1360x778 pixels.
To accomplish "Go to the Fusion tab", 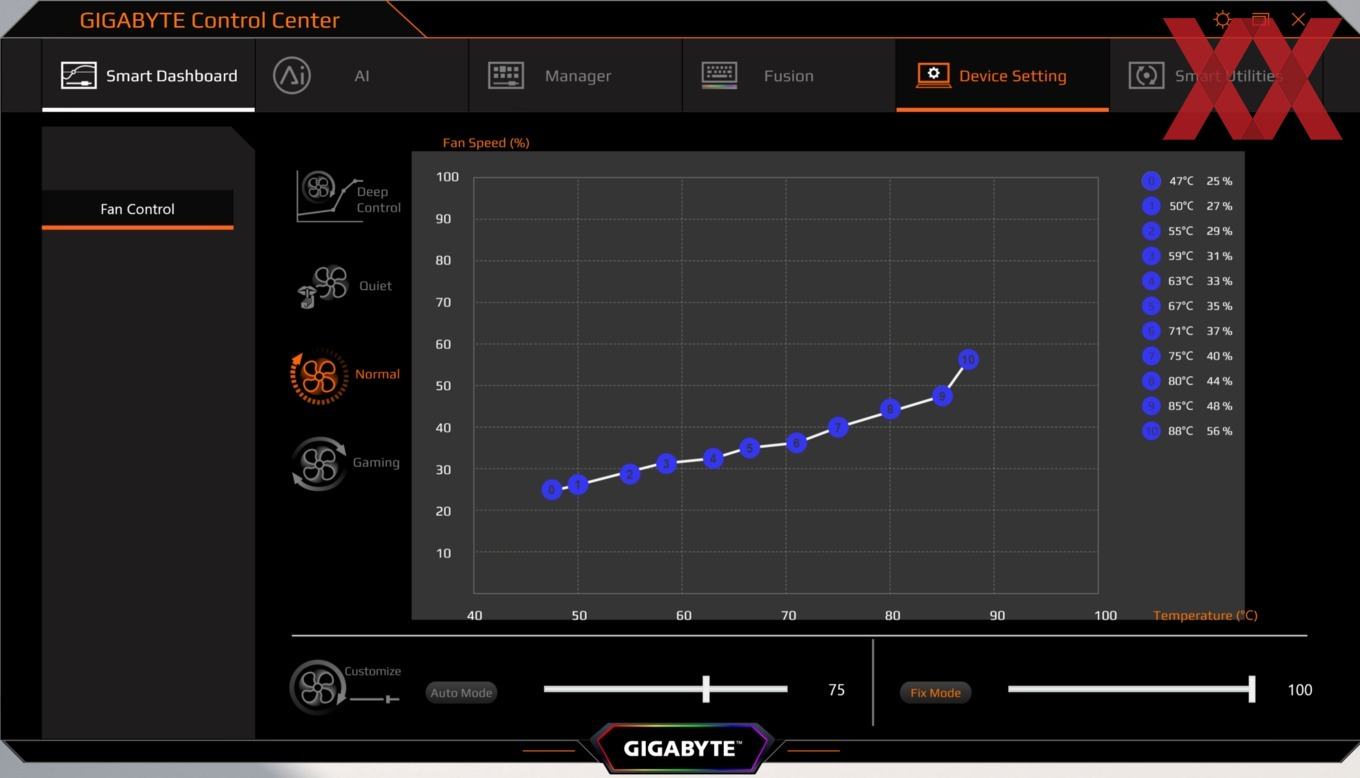I will click(789, 76).
